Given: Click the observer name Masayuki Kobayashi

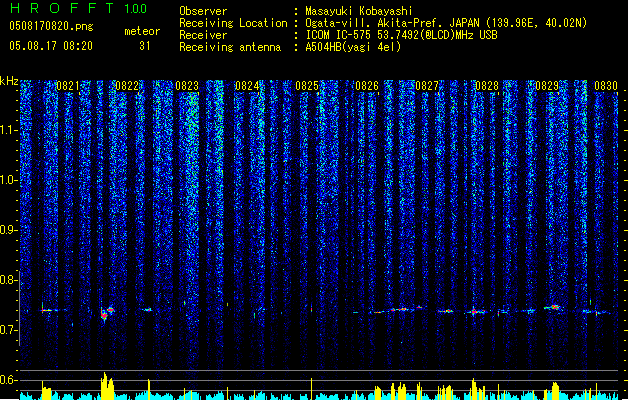Looking at the screenshot, I should click(x=359, y=11).
